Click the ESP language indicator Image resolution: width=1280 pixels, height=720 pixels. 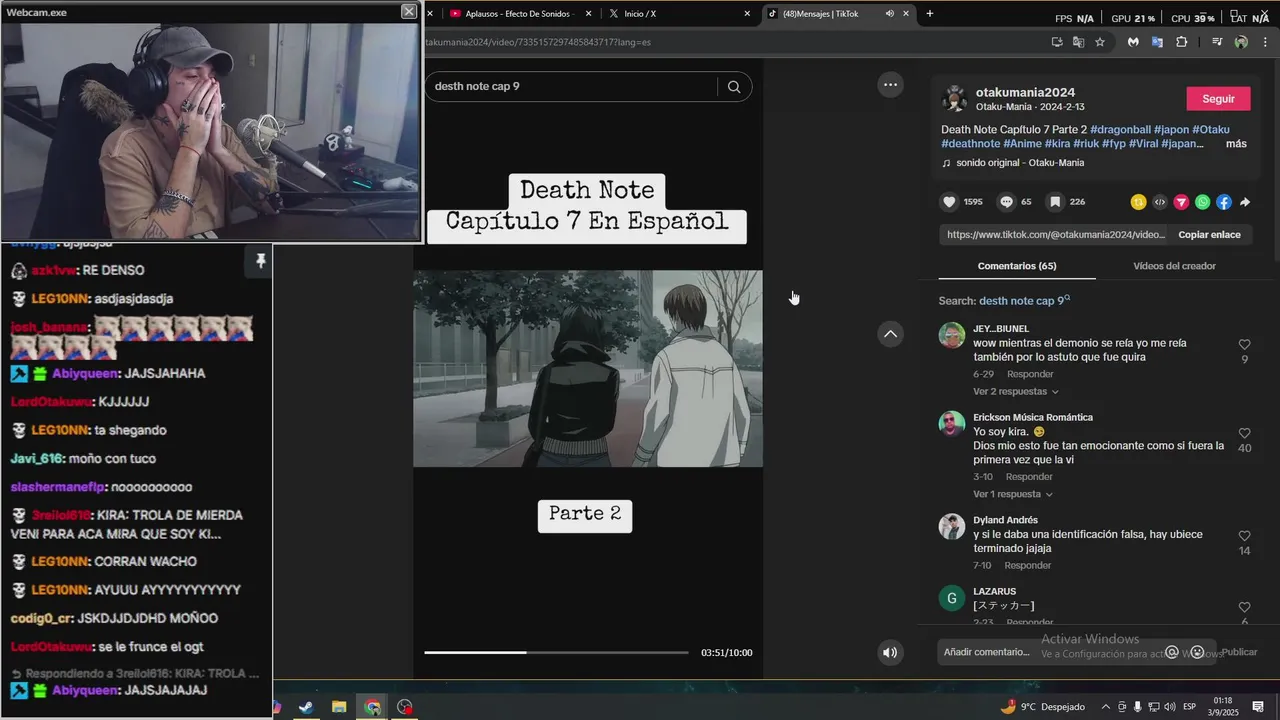1190,707
